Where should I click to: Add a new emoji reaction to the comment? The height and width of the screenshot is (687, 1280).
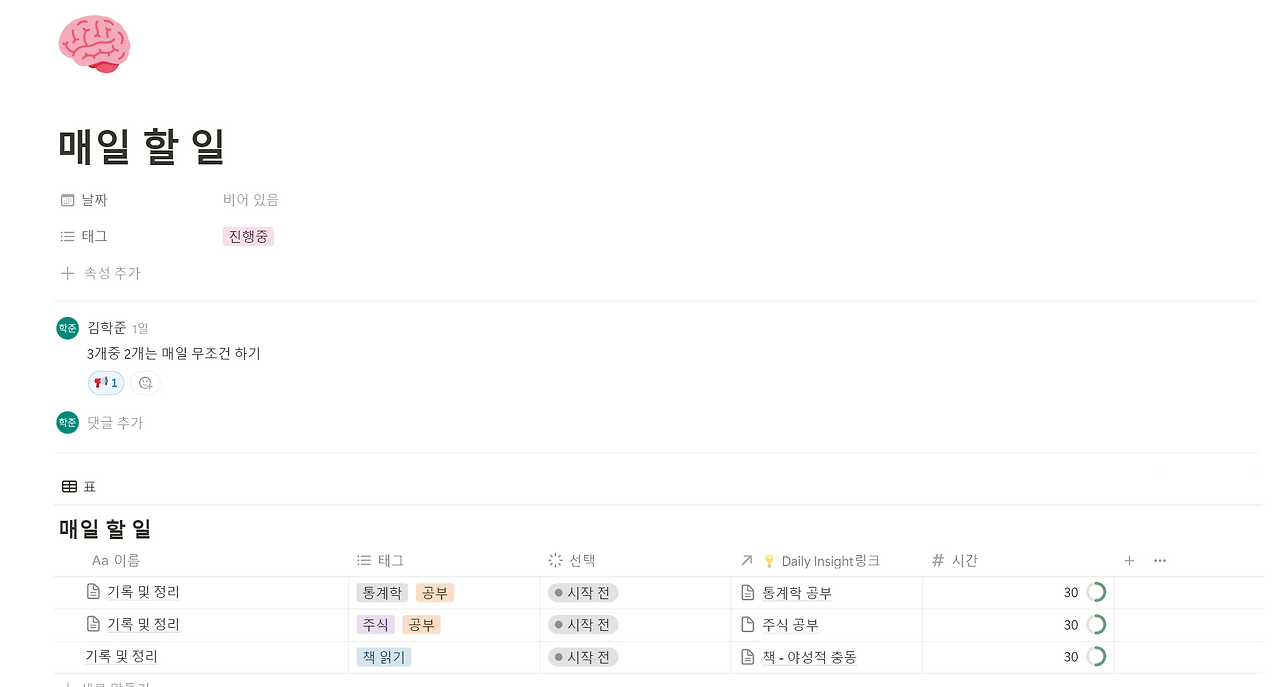click(146, 383)
